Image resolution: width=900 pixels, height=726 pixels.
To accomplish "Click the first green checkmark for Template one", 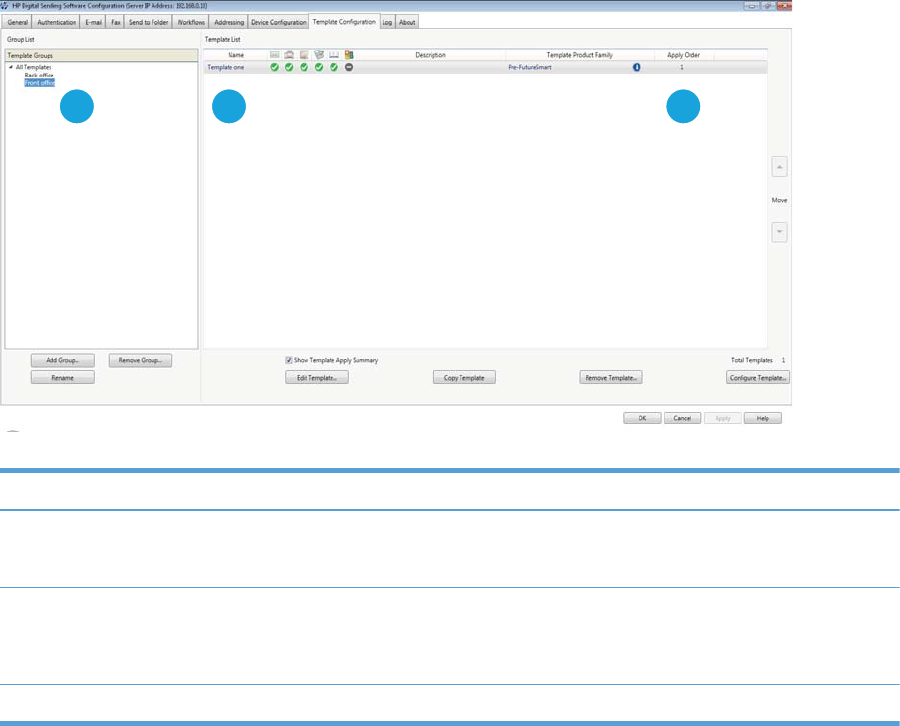I will (x=274, y=67).
